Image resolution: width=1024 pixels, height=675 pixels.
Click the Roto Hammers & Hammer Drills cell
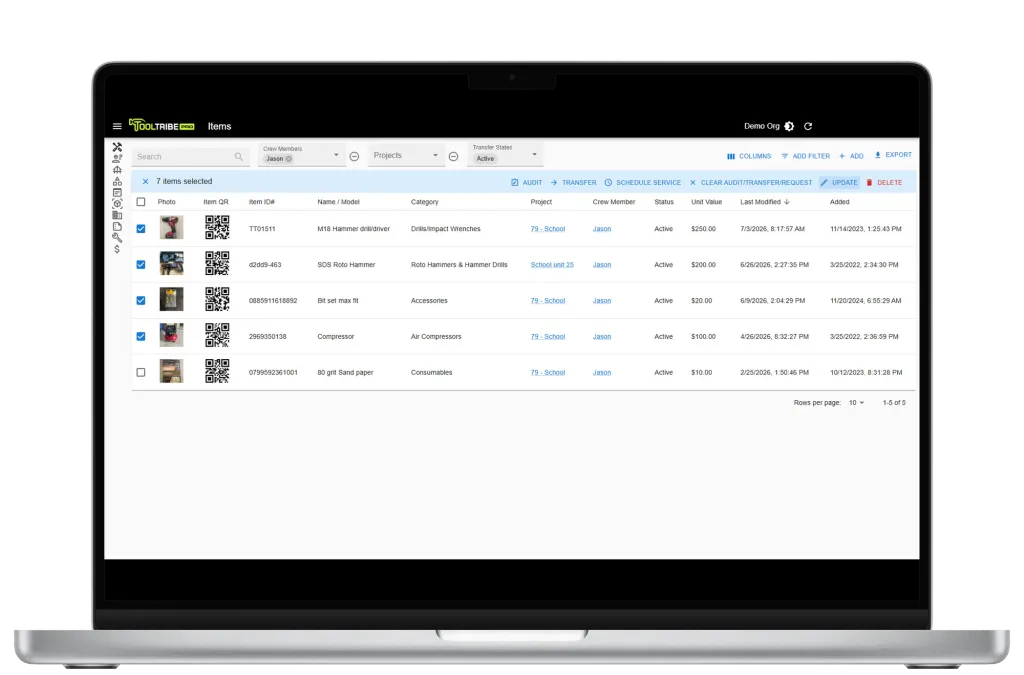[x=459, y=265]
